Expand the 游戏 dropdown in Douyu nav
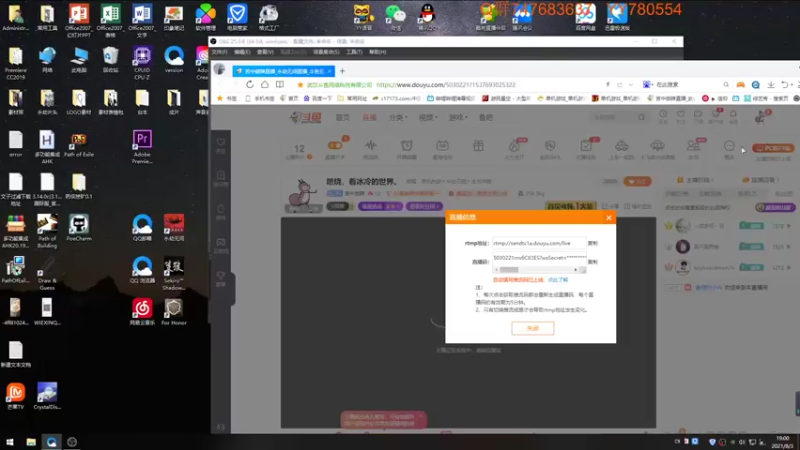800x450 pixels. click(458, 117)
